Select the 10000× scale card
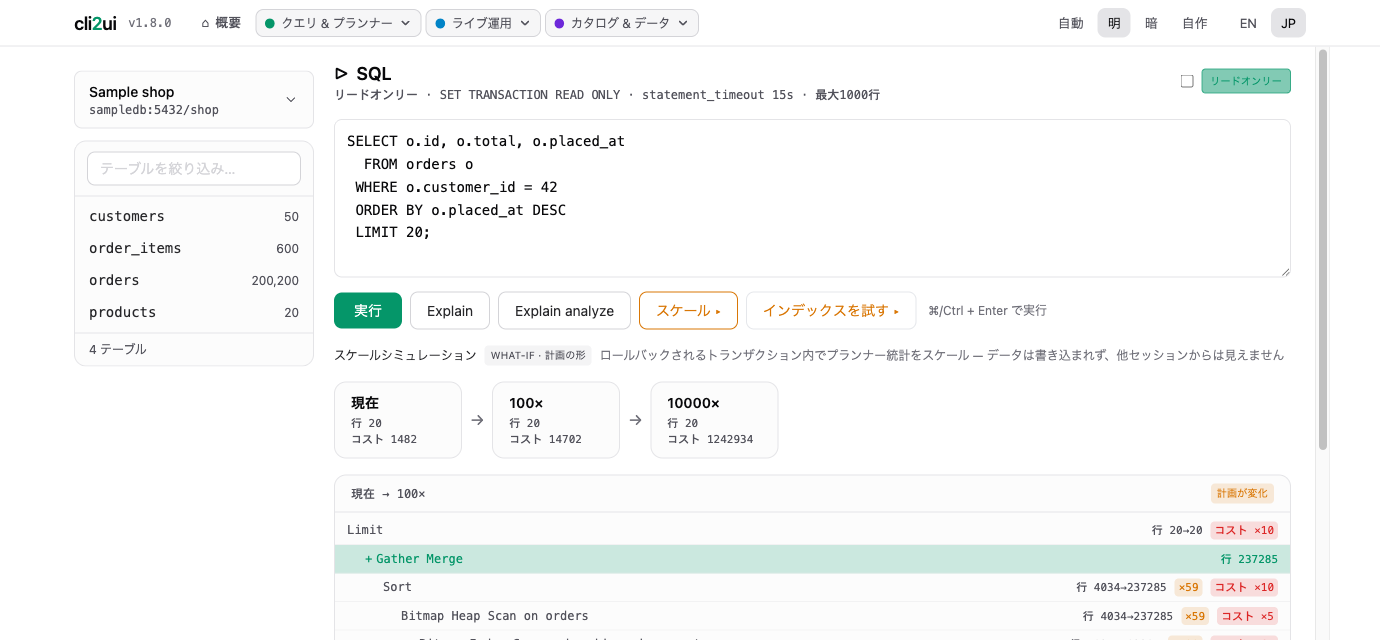 (714, 420)
